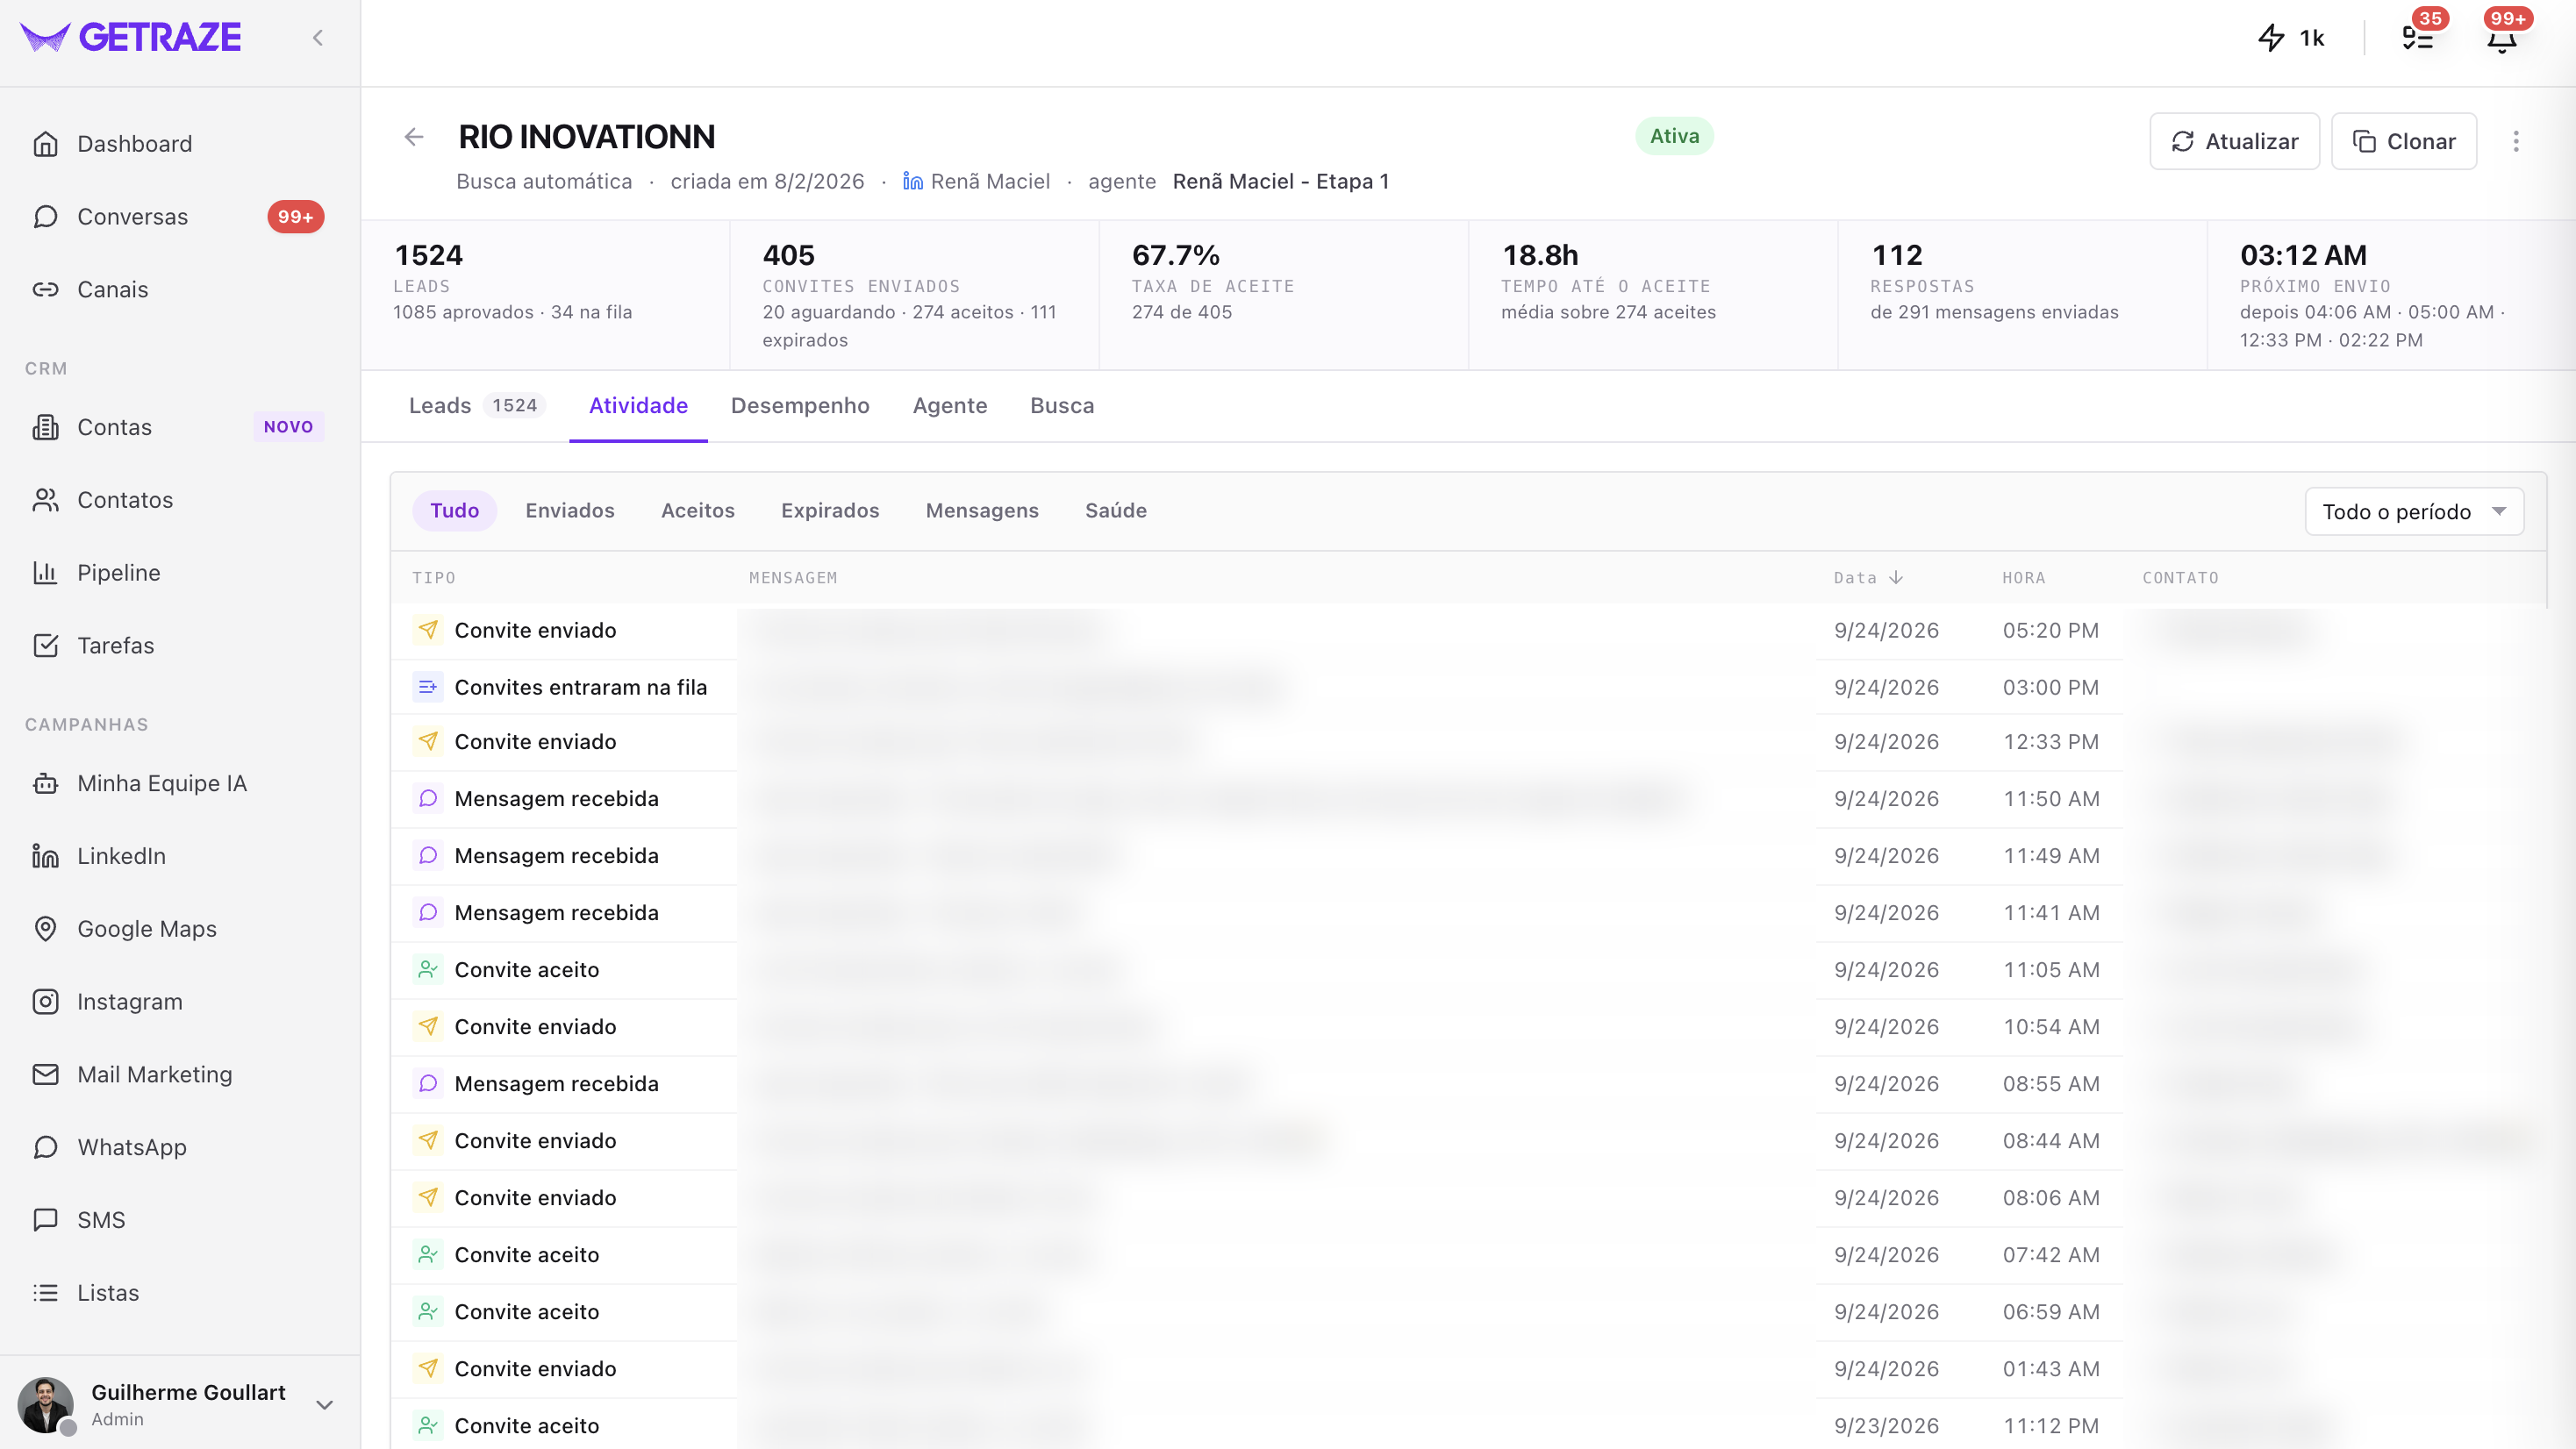Image resolution: width=2576 pixels, height=1449 pixels.
Task: Filter activity by Enviados
Action: tap(570, 511)
